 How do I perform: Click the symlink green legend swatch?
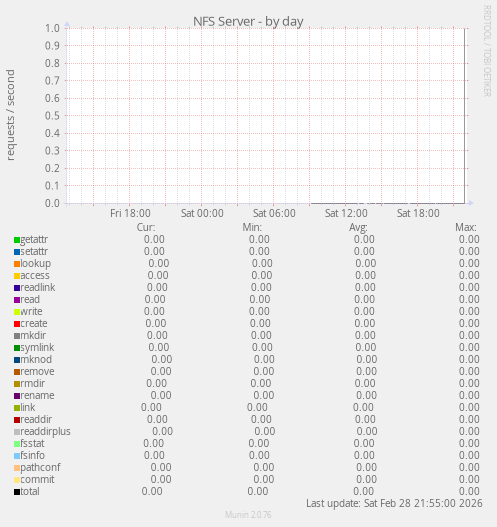click(x=17, y=348)
